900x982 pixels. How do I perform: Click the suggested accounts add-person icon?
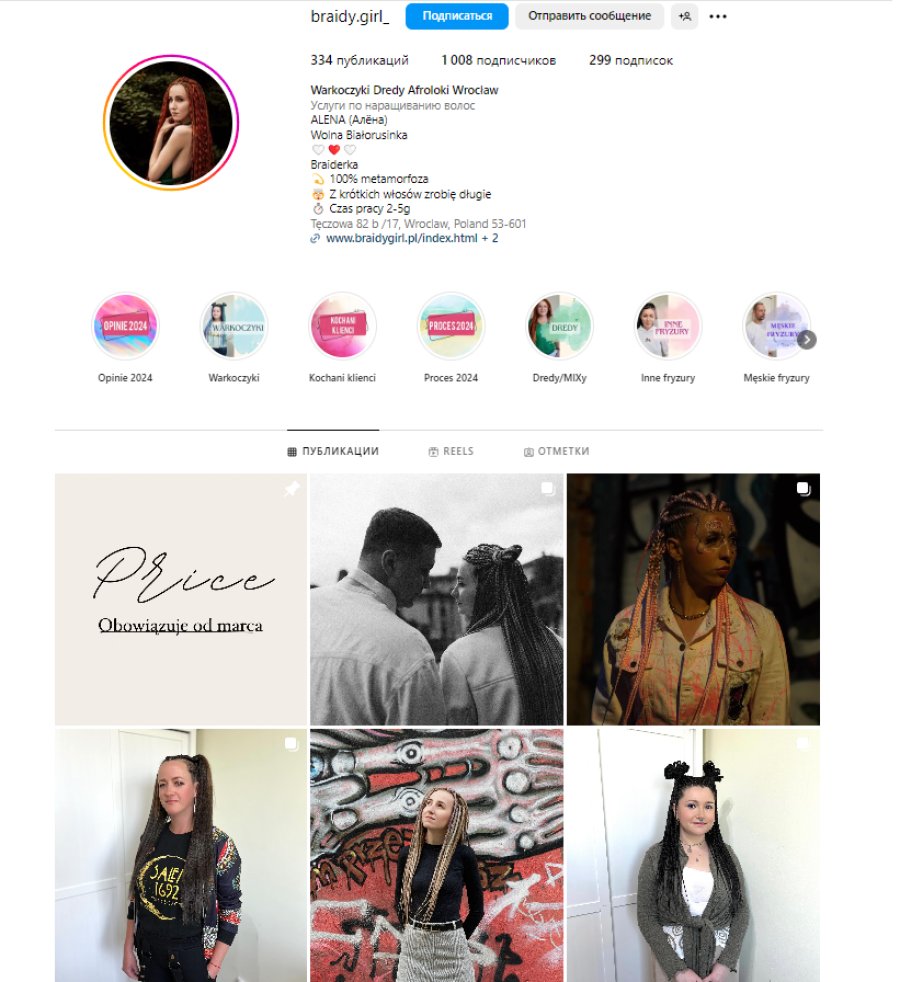[685, 16]
